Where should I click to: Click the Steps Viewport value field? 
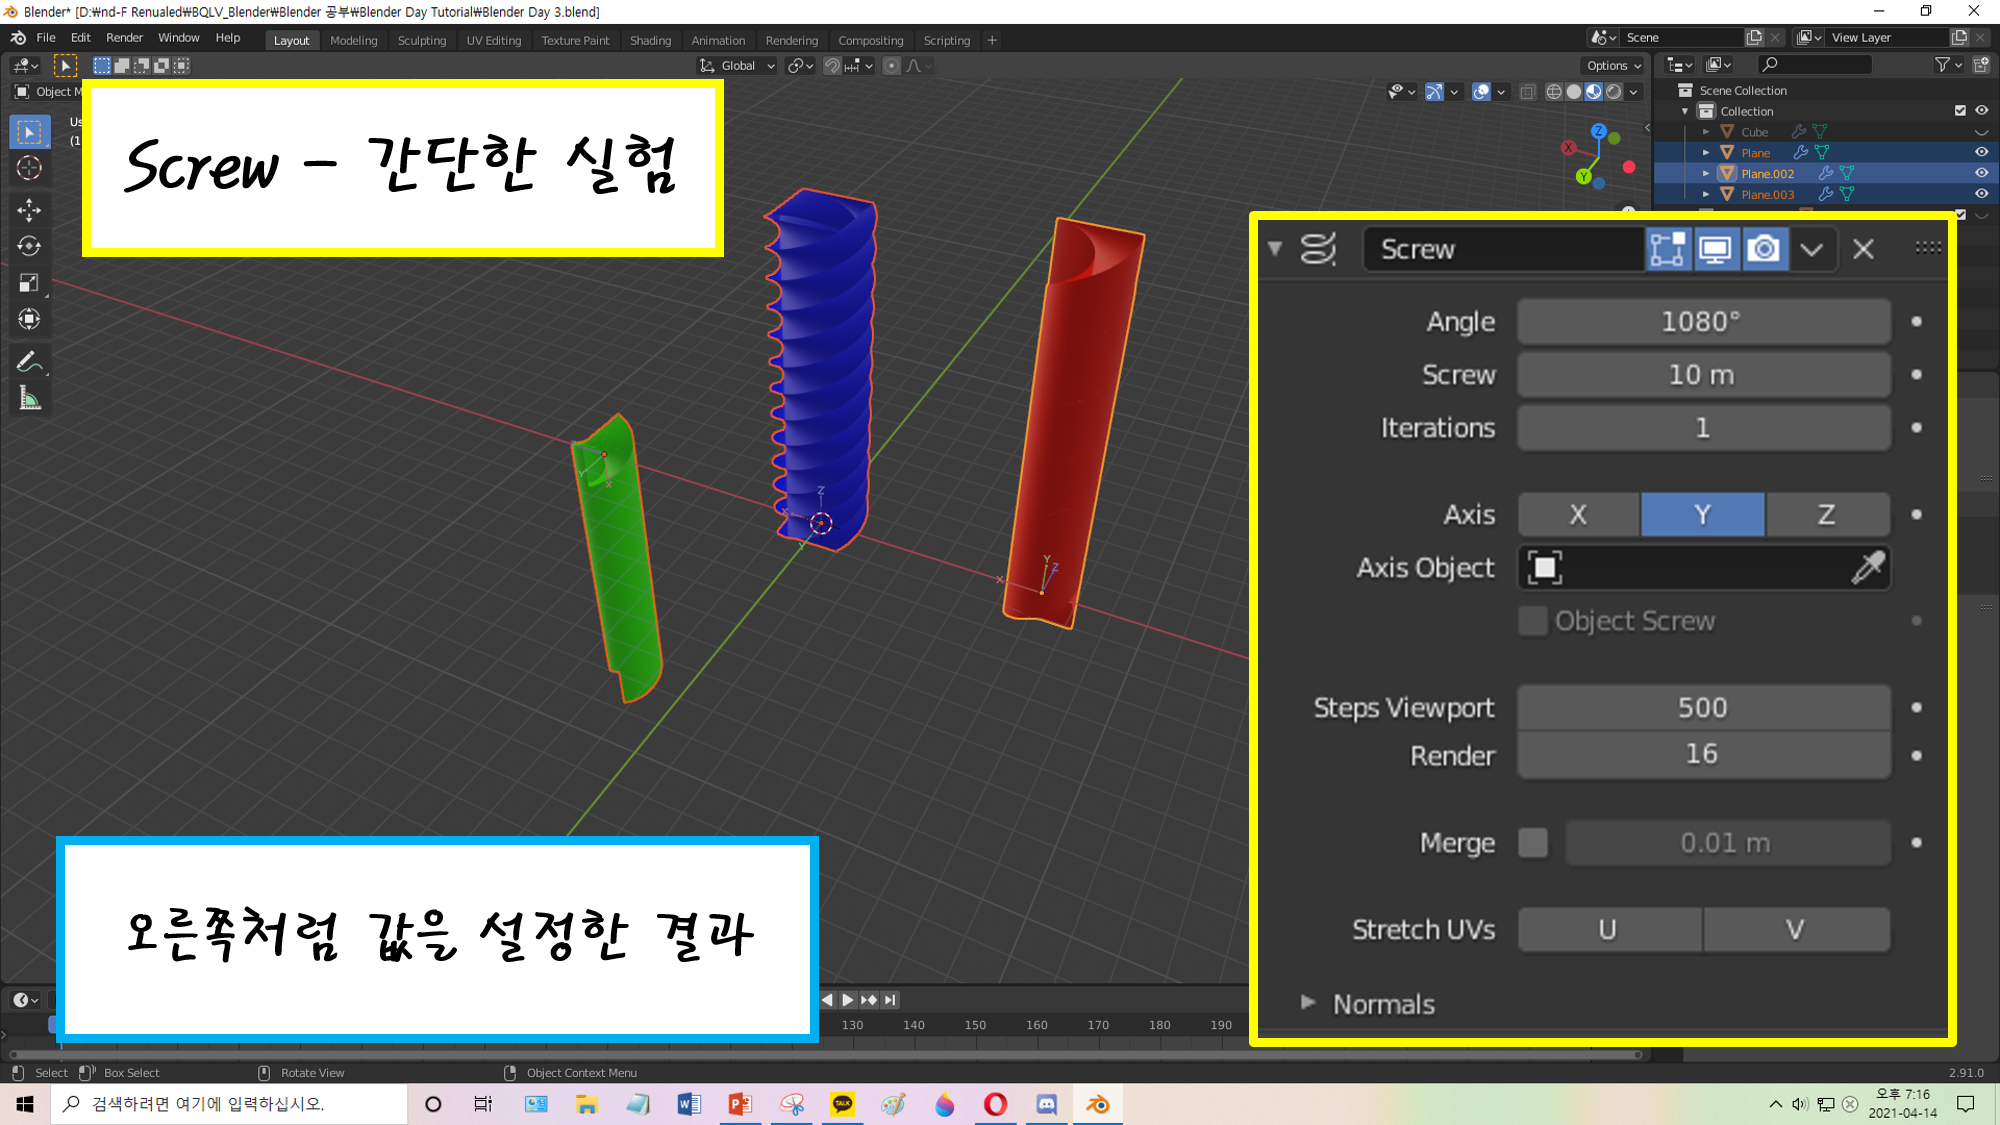[1702, 708]
